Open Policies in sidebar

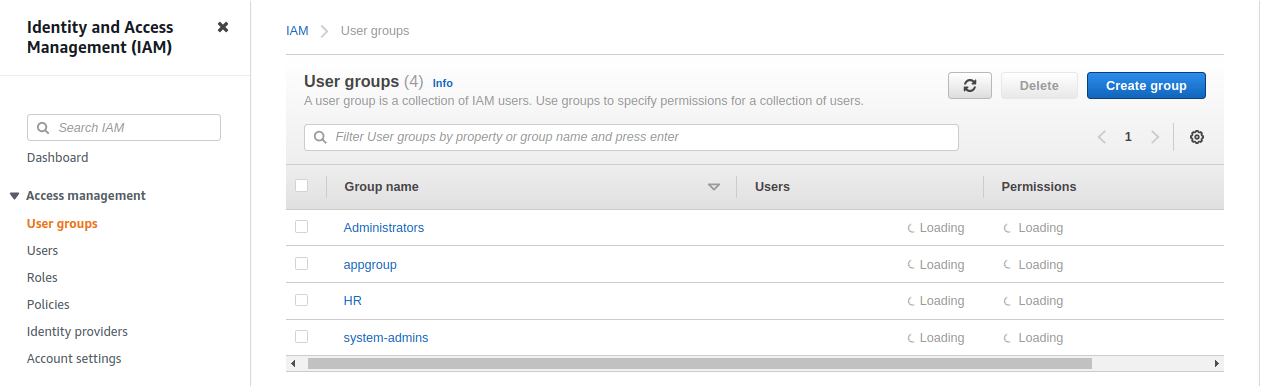(48, 305)
